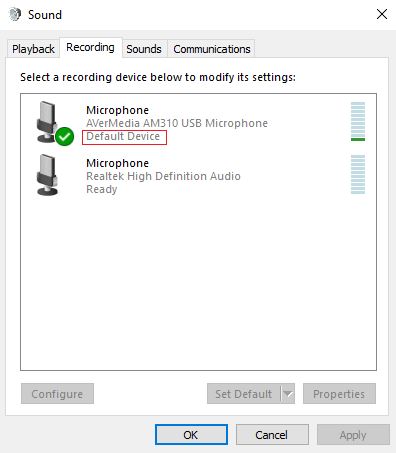Select the Realtek microphone device icon

[47, 174]
